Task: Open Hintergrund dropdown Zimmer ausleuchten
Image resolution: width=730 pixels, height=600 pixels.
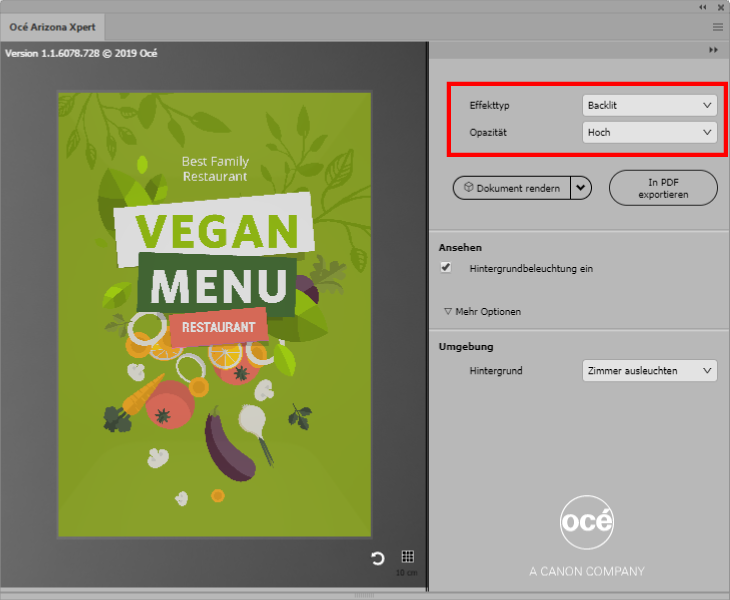Action: 649,371
